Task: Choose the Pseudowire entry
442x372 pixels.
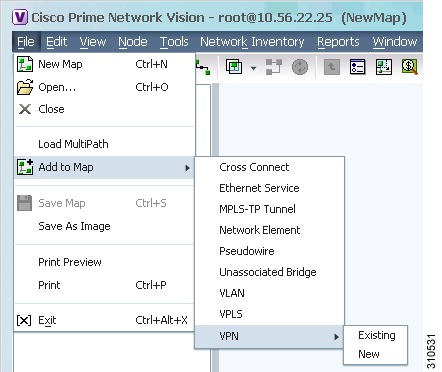Action: coord(247,251)
